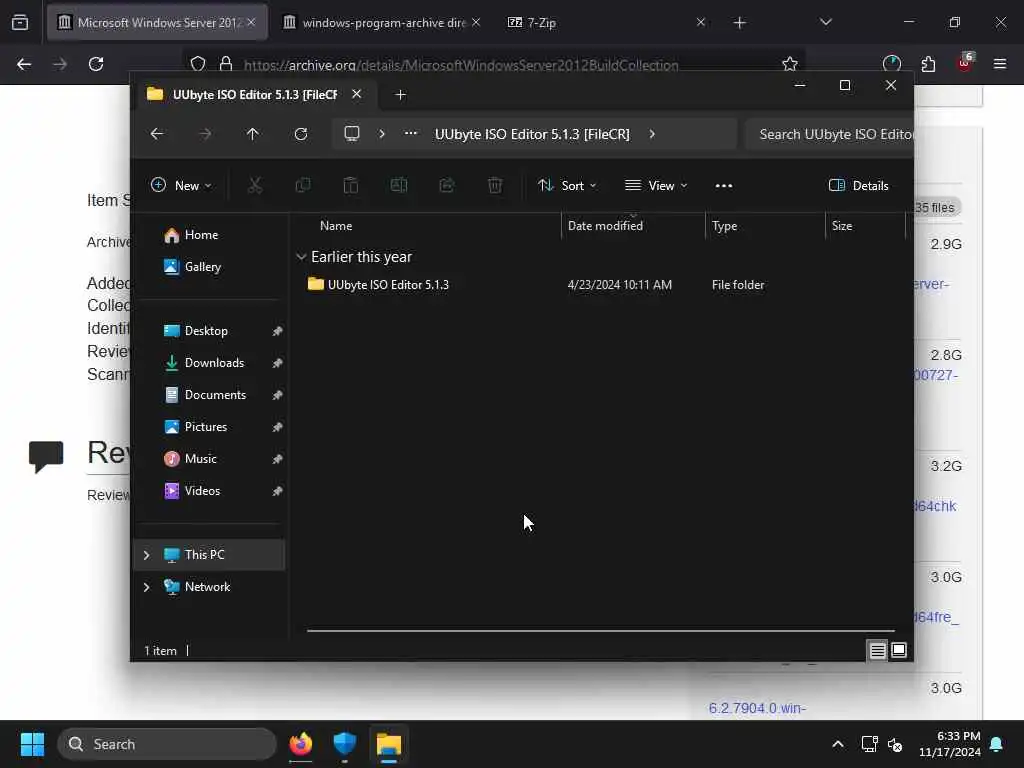Collapse the Earlier this year group
The image size is (1024, 768).
tap(301, 257)
